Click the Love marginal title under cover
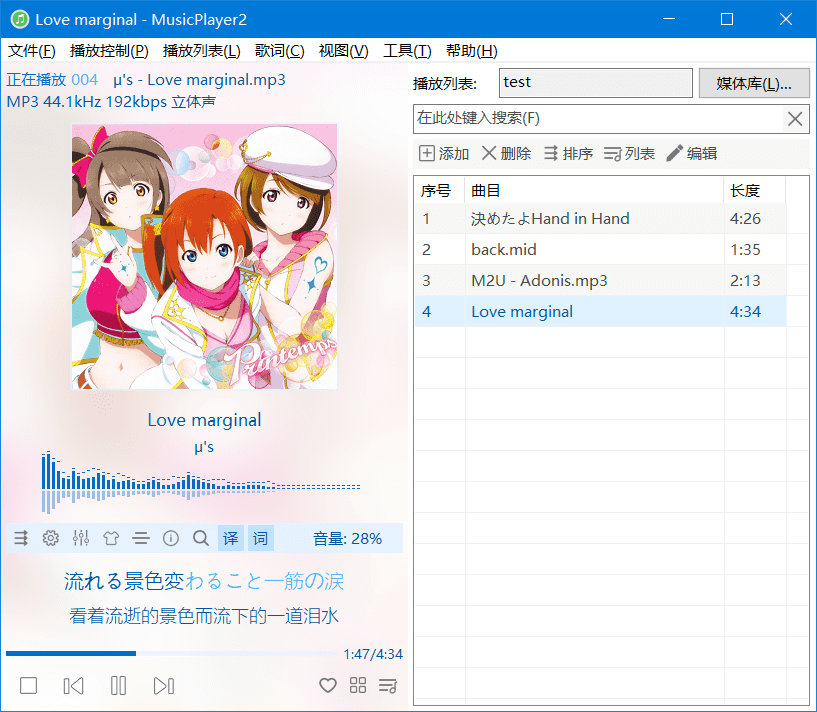 coord(204,420)
